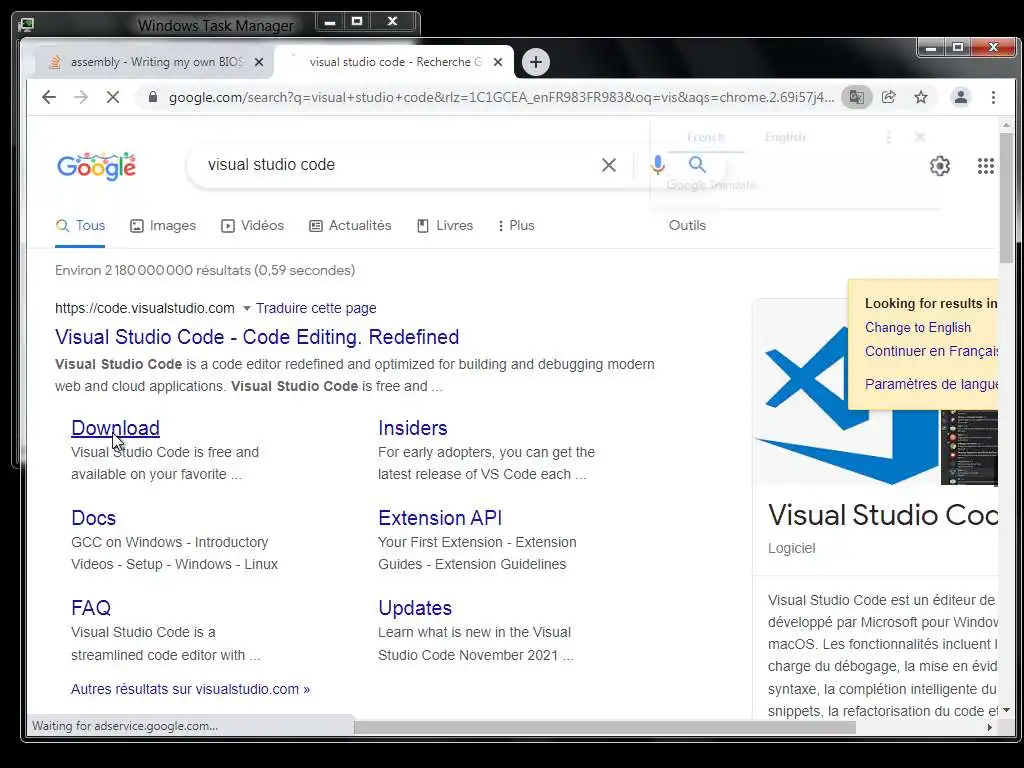
Task: Switch to assembly - Writing my own BIOS tab
Action: point(152,62)
